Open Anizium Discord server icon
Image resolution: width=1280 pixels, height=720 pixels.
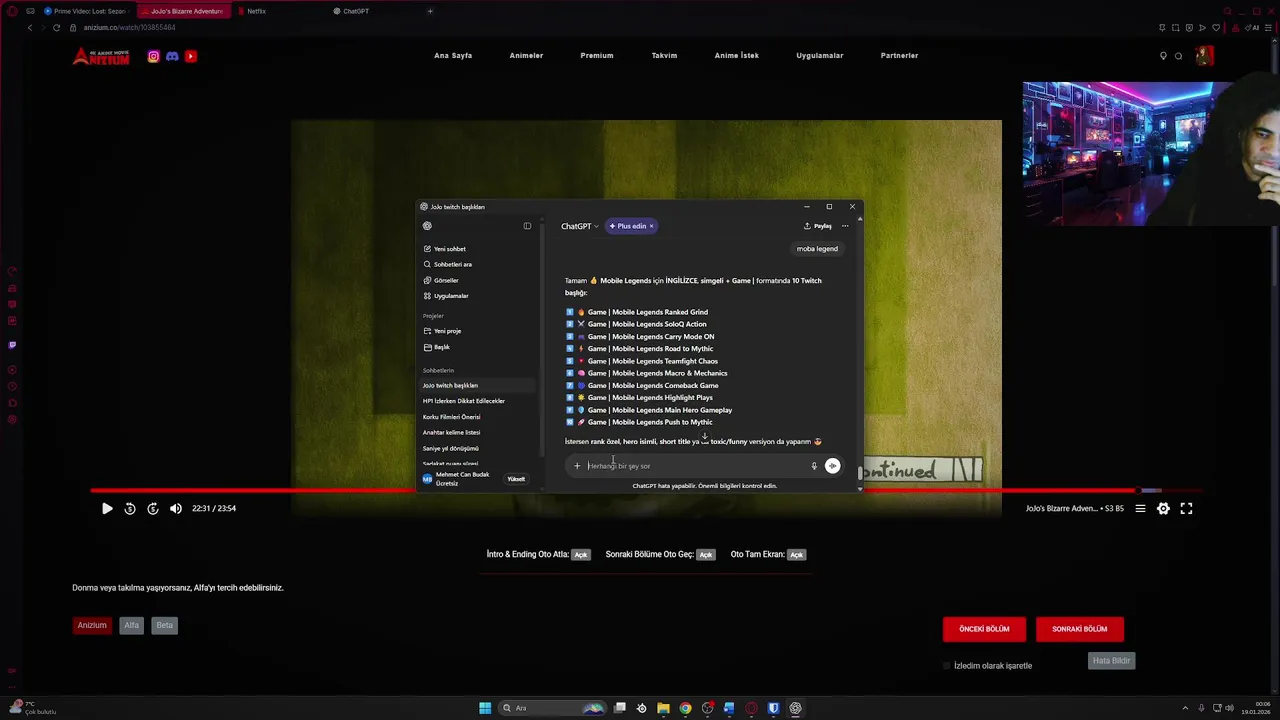click(x=172, y=56)
